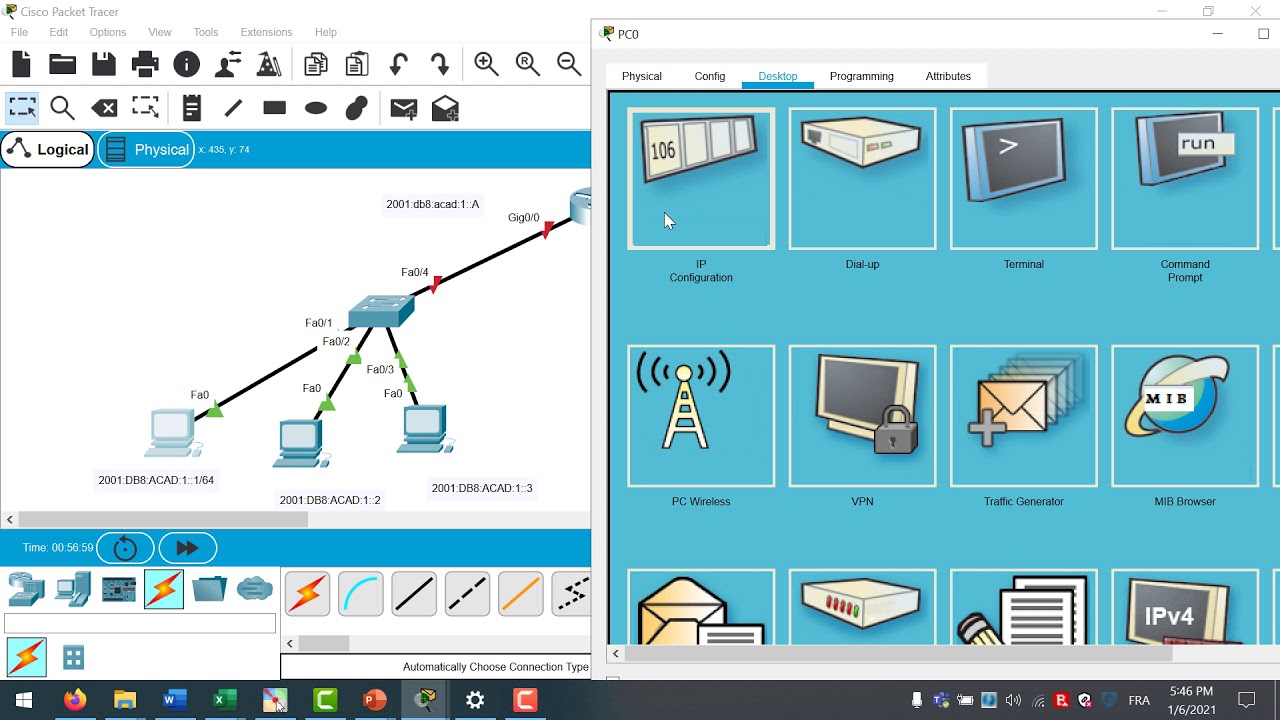Screen dimensions: 1280x720
Task: Select the PC labeled 2001:DB8:ACAD:1::3
Action: [424, 430]
